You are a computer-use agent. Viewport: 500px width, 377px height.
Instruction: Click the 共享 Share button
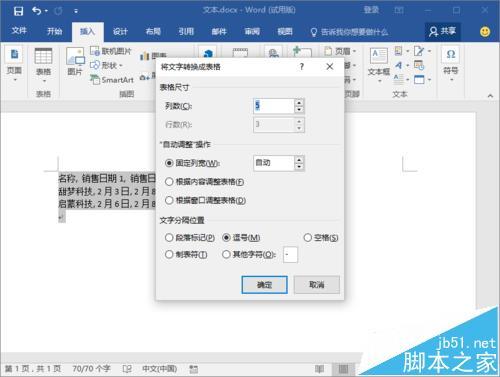[442, 31]
